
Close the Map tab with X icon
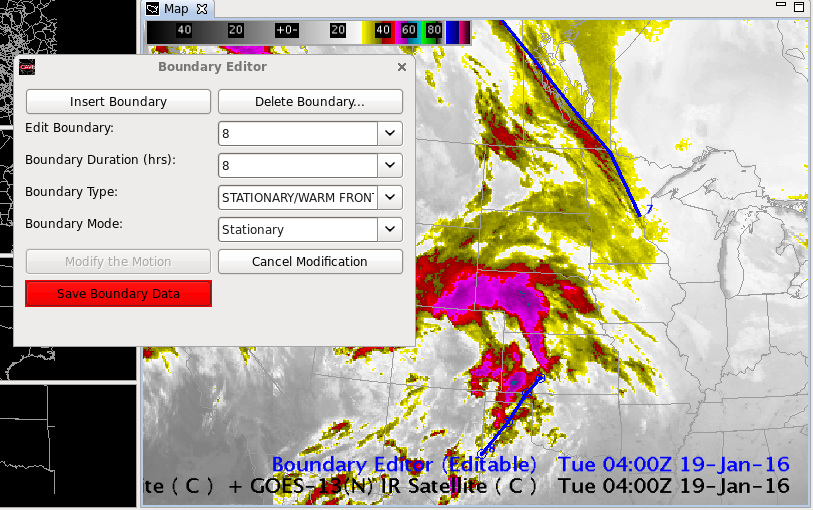[202, 9]
